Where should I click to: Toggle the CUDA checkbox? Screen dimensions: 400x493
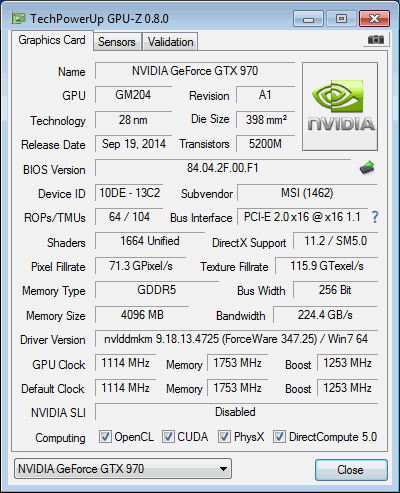pos(168,436)
